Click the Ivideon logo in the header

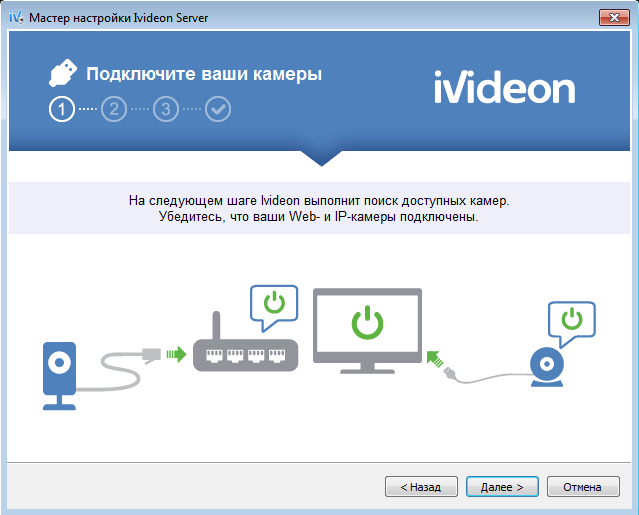(x=505, y=87)
